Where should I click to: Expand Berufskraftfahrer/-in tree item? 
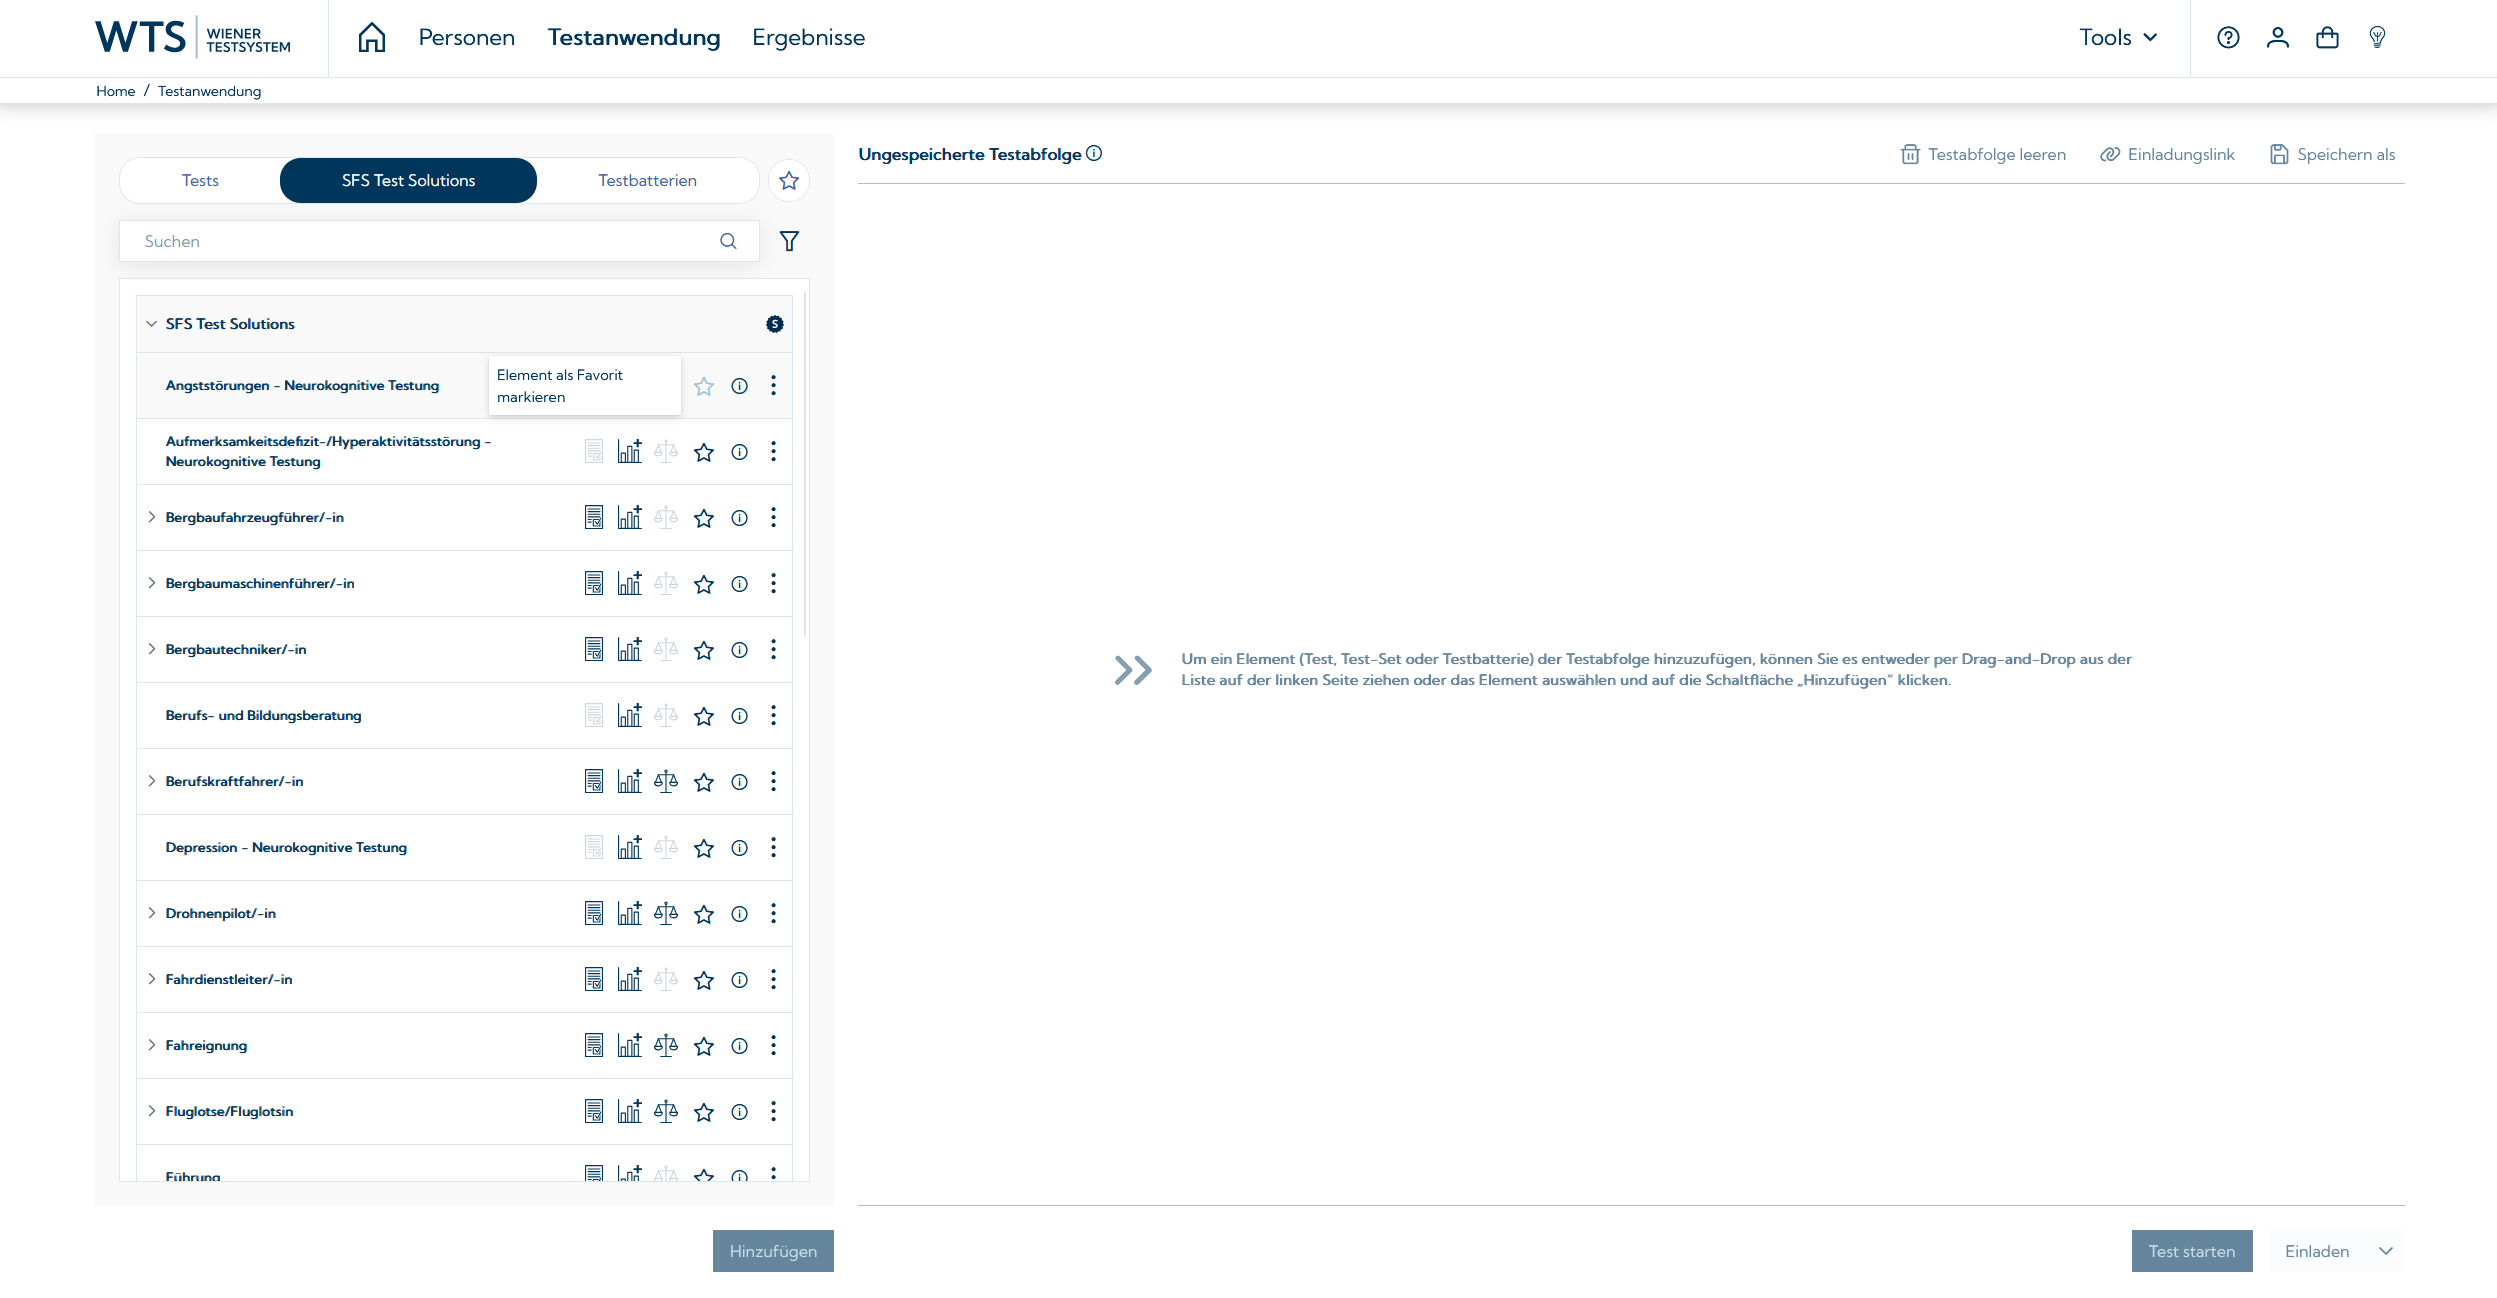[x=152, y=781]
